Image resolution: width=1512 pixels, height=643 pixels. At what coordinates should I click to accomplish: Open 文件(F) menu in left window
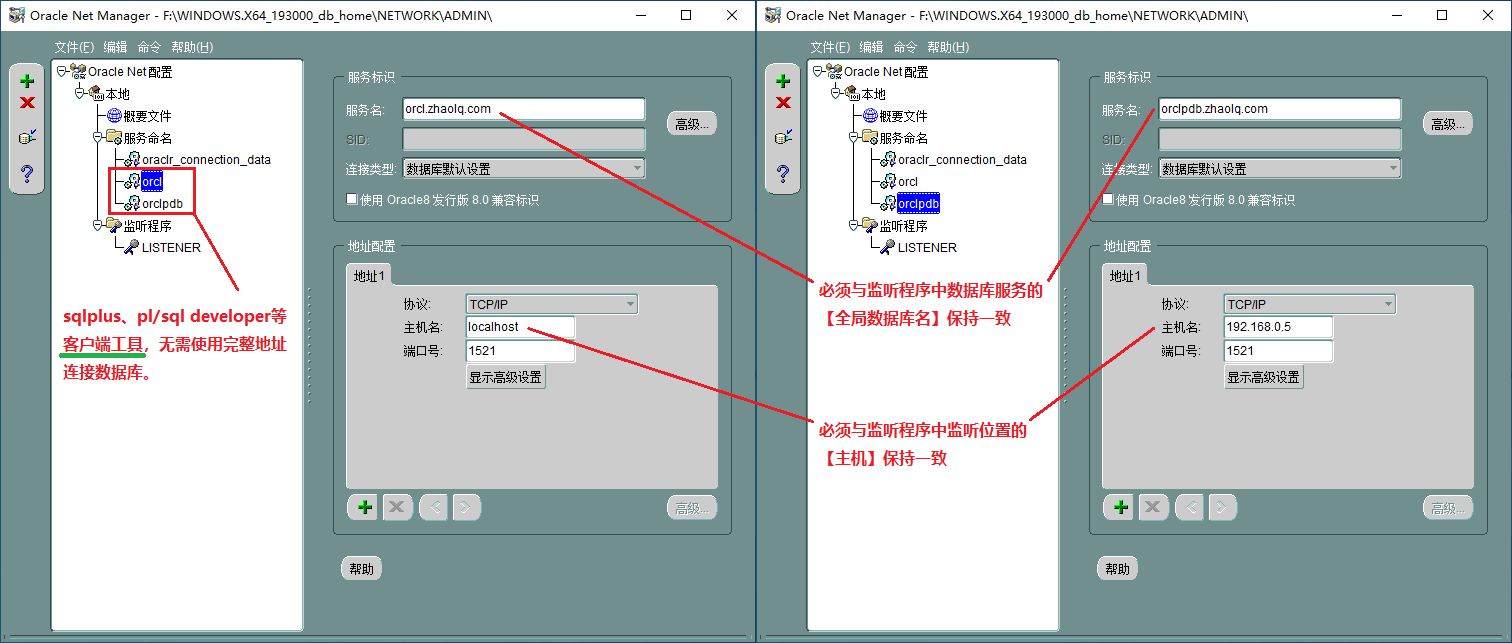[x=74, y=47]
